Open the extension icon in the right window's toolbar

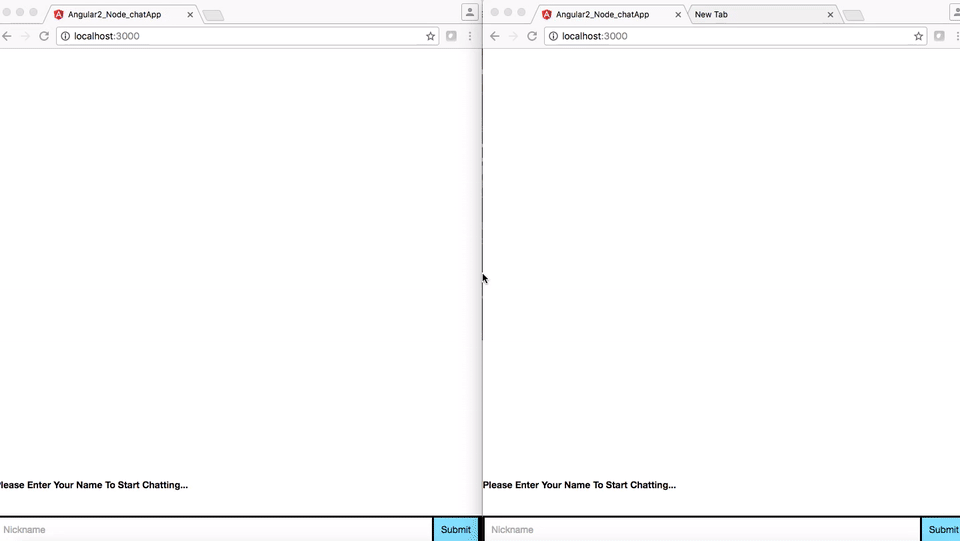939,36
